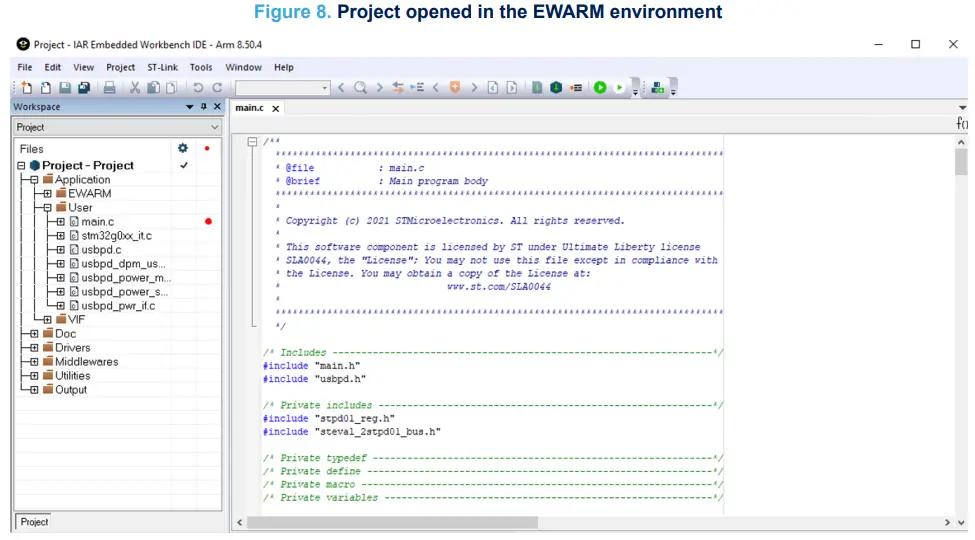Select the Project tab below the workspace tree

(x=34, y=522)
